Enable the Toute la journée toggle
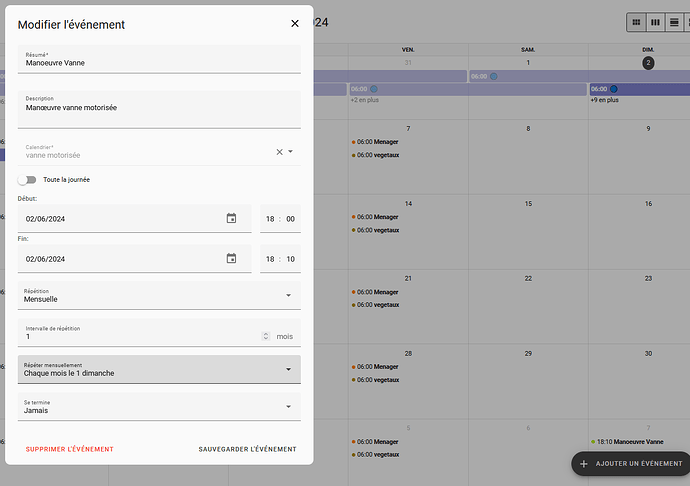 pos(27,180)
